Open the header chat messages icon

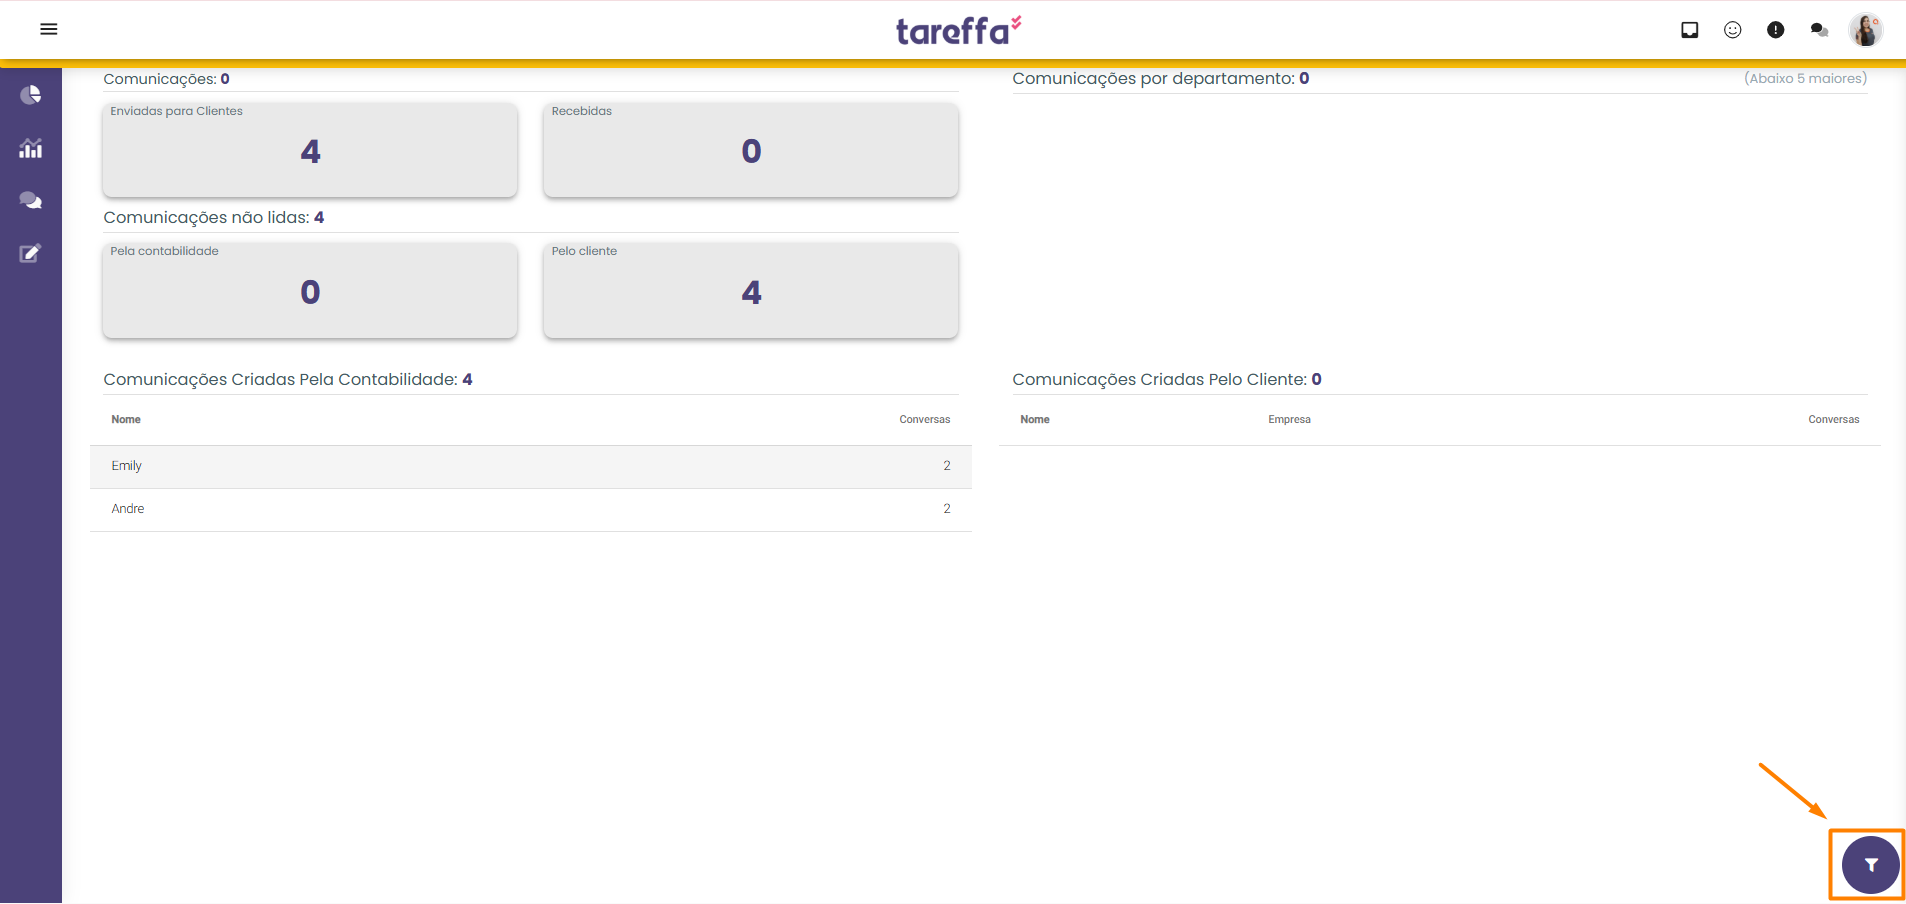[1819, 30]
